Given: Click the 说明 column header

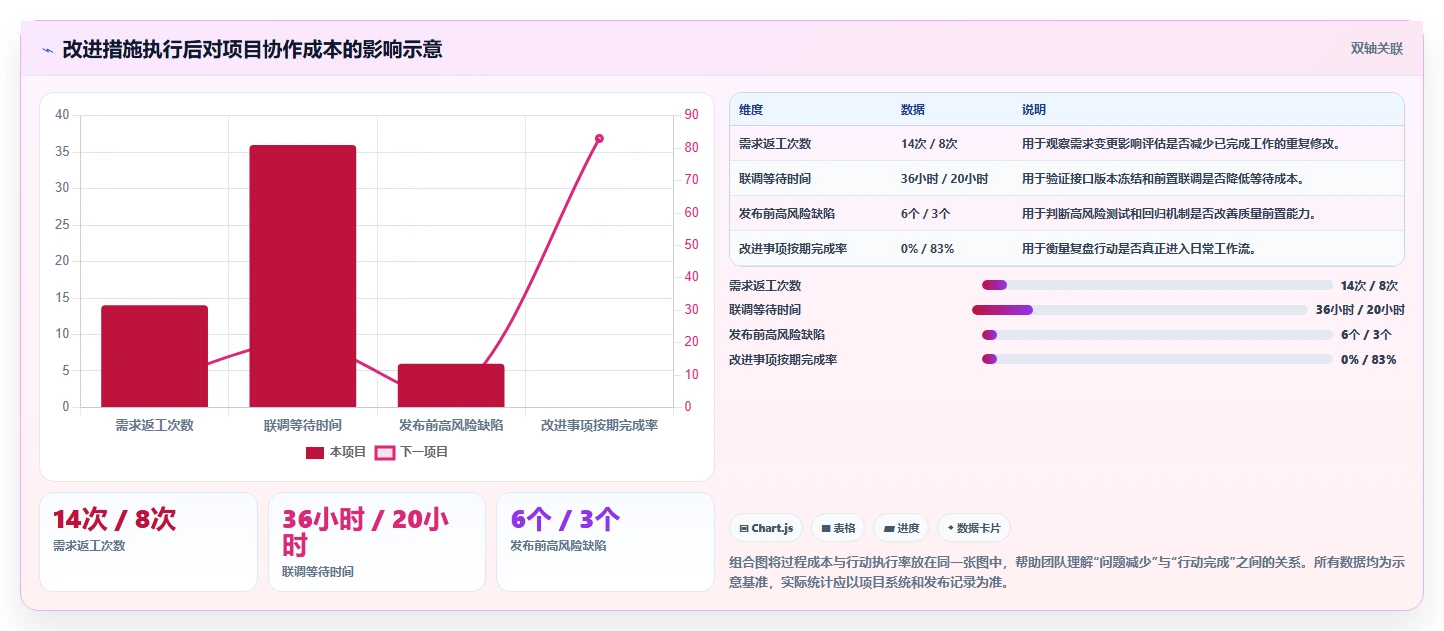Looking at the screenshot, I should tap(1034, 109).
